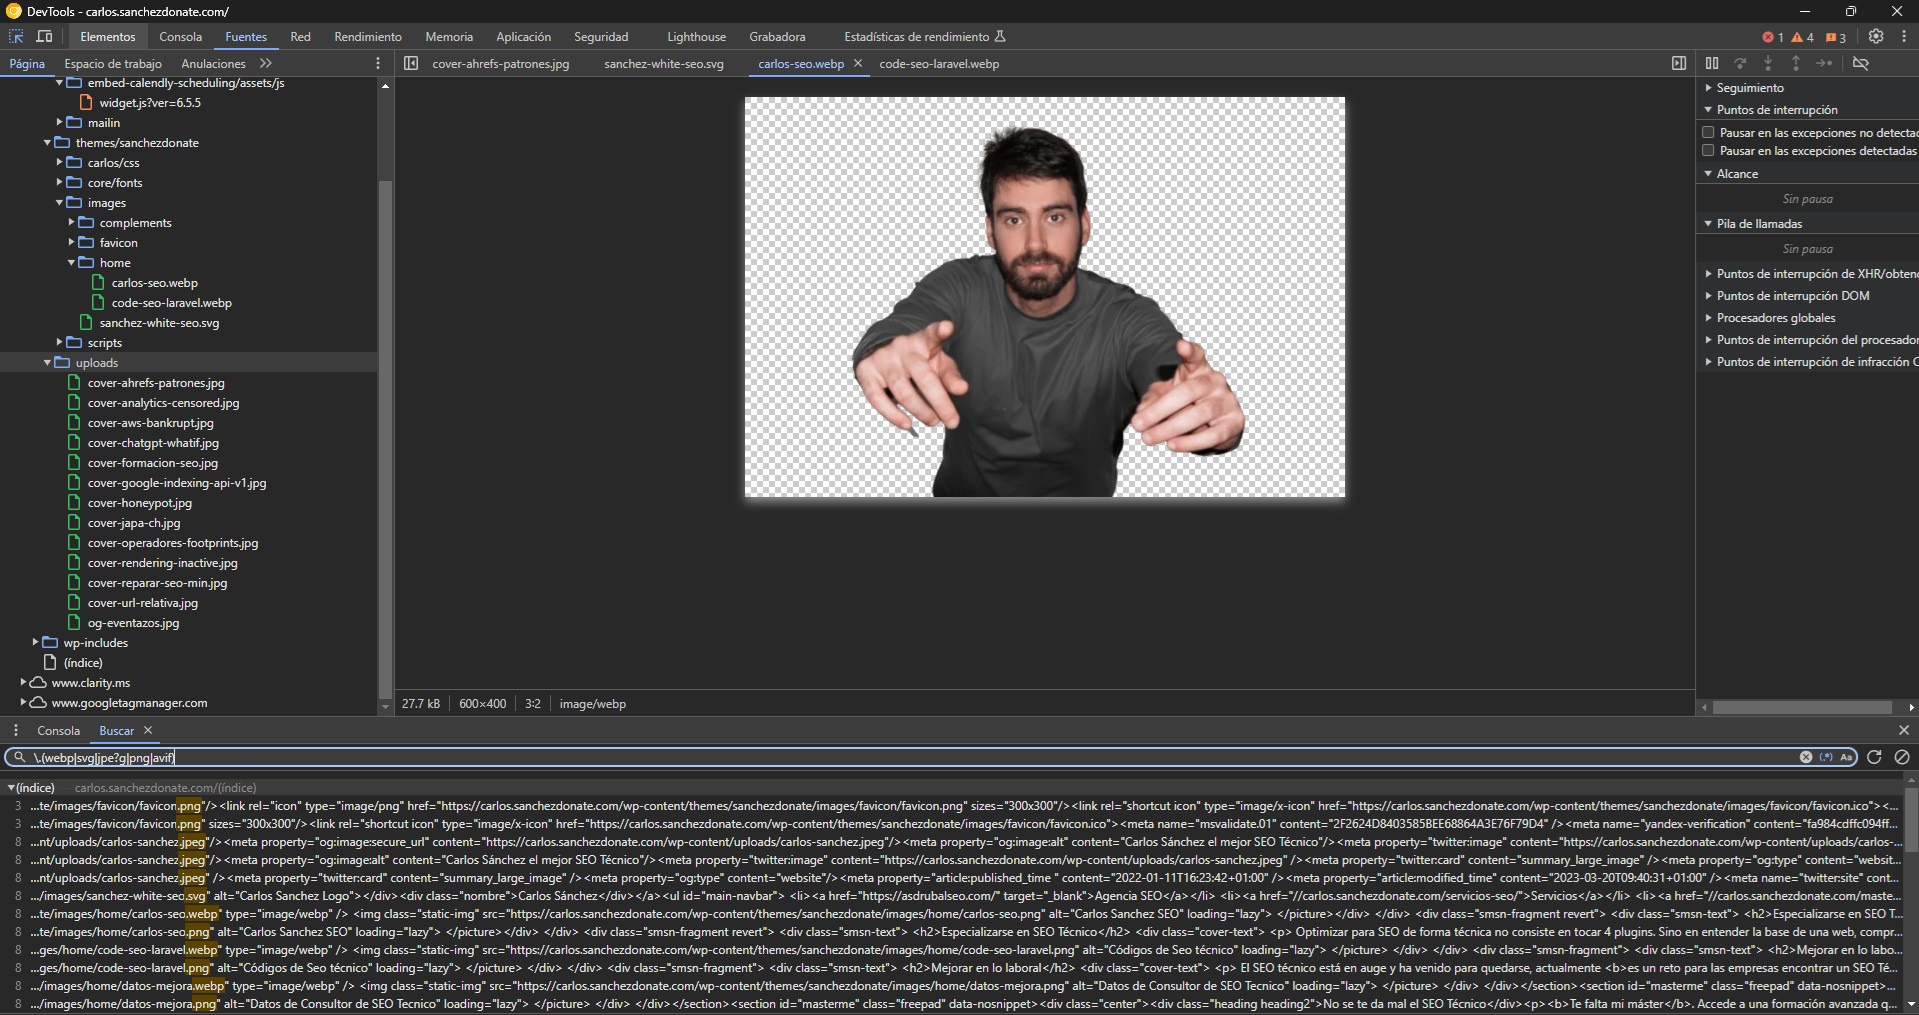Open the code-seo-laravel.webp file tab
1919x1015 pixels.
(938, 64)
